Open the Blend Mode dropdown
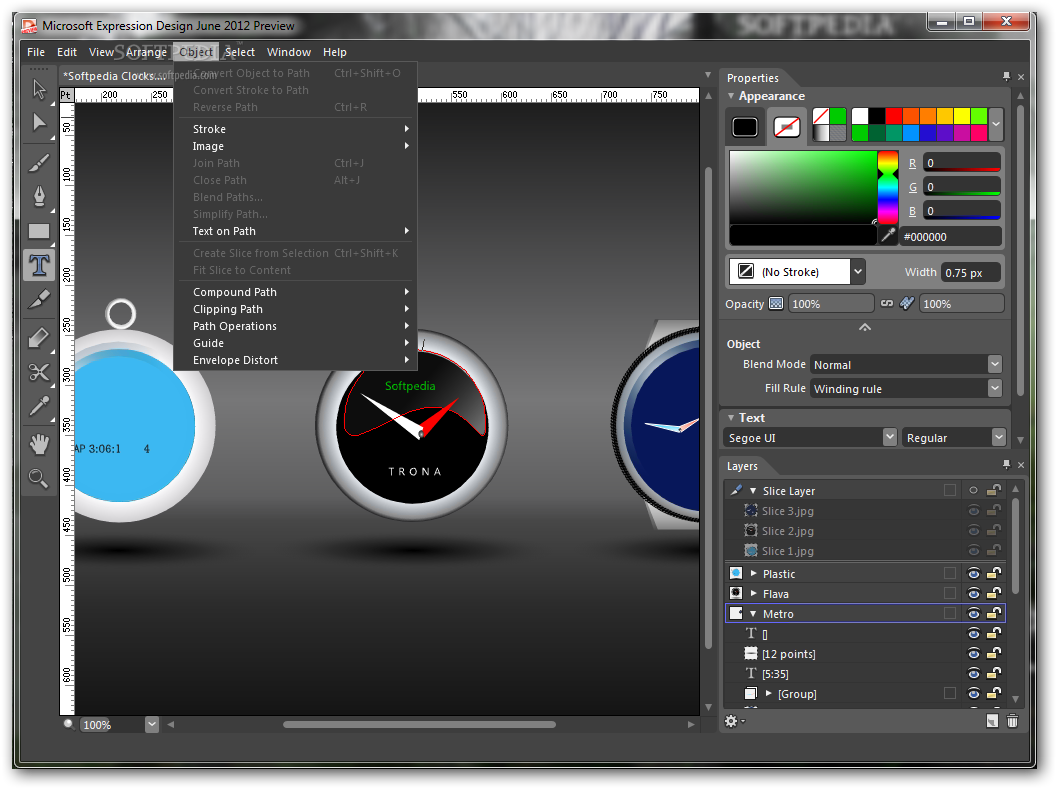The width and height of the screenshot is (1057, 789). pos(995,364)
